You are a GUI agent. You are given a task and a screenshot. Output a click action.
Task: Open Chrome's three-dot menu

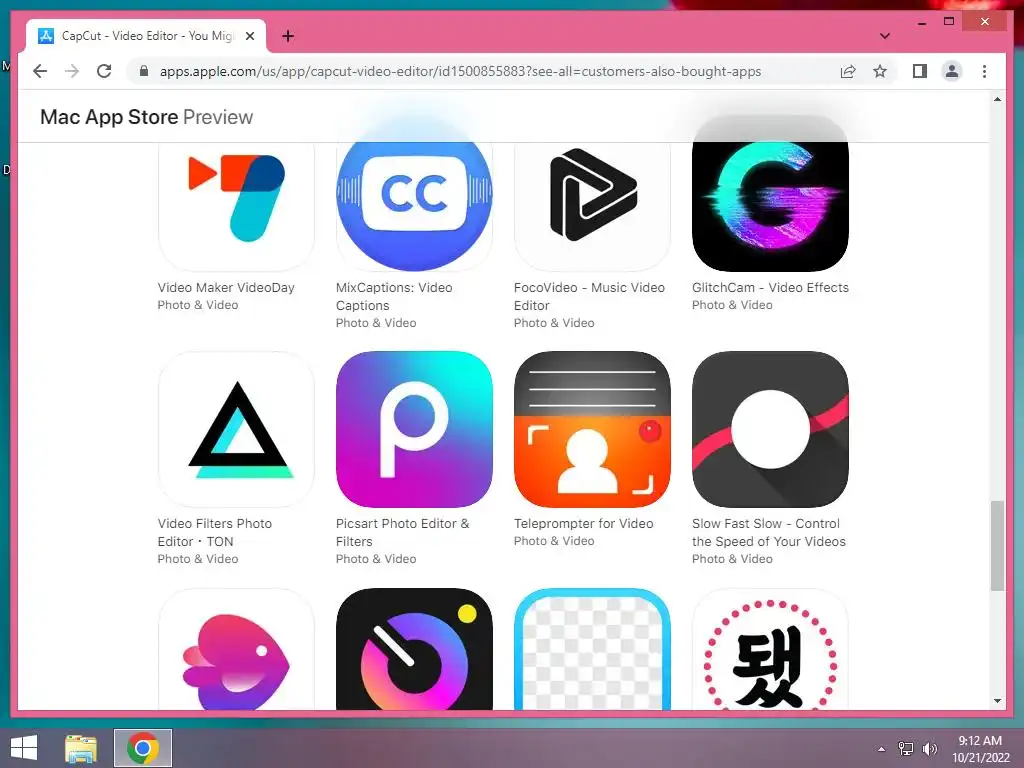point(984,71)
